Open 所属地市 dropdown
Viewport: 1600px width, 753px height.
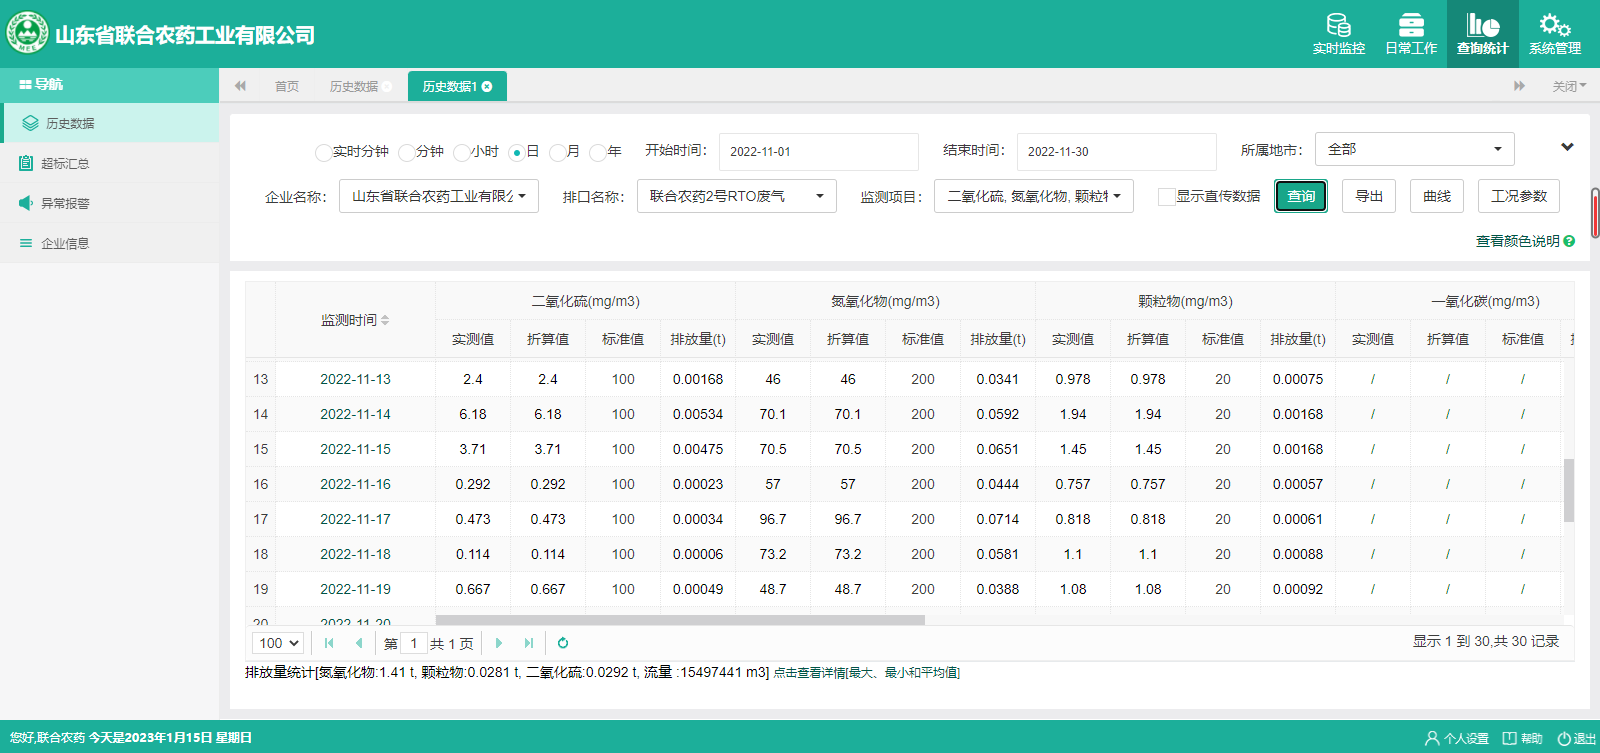[1414, 149]
